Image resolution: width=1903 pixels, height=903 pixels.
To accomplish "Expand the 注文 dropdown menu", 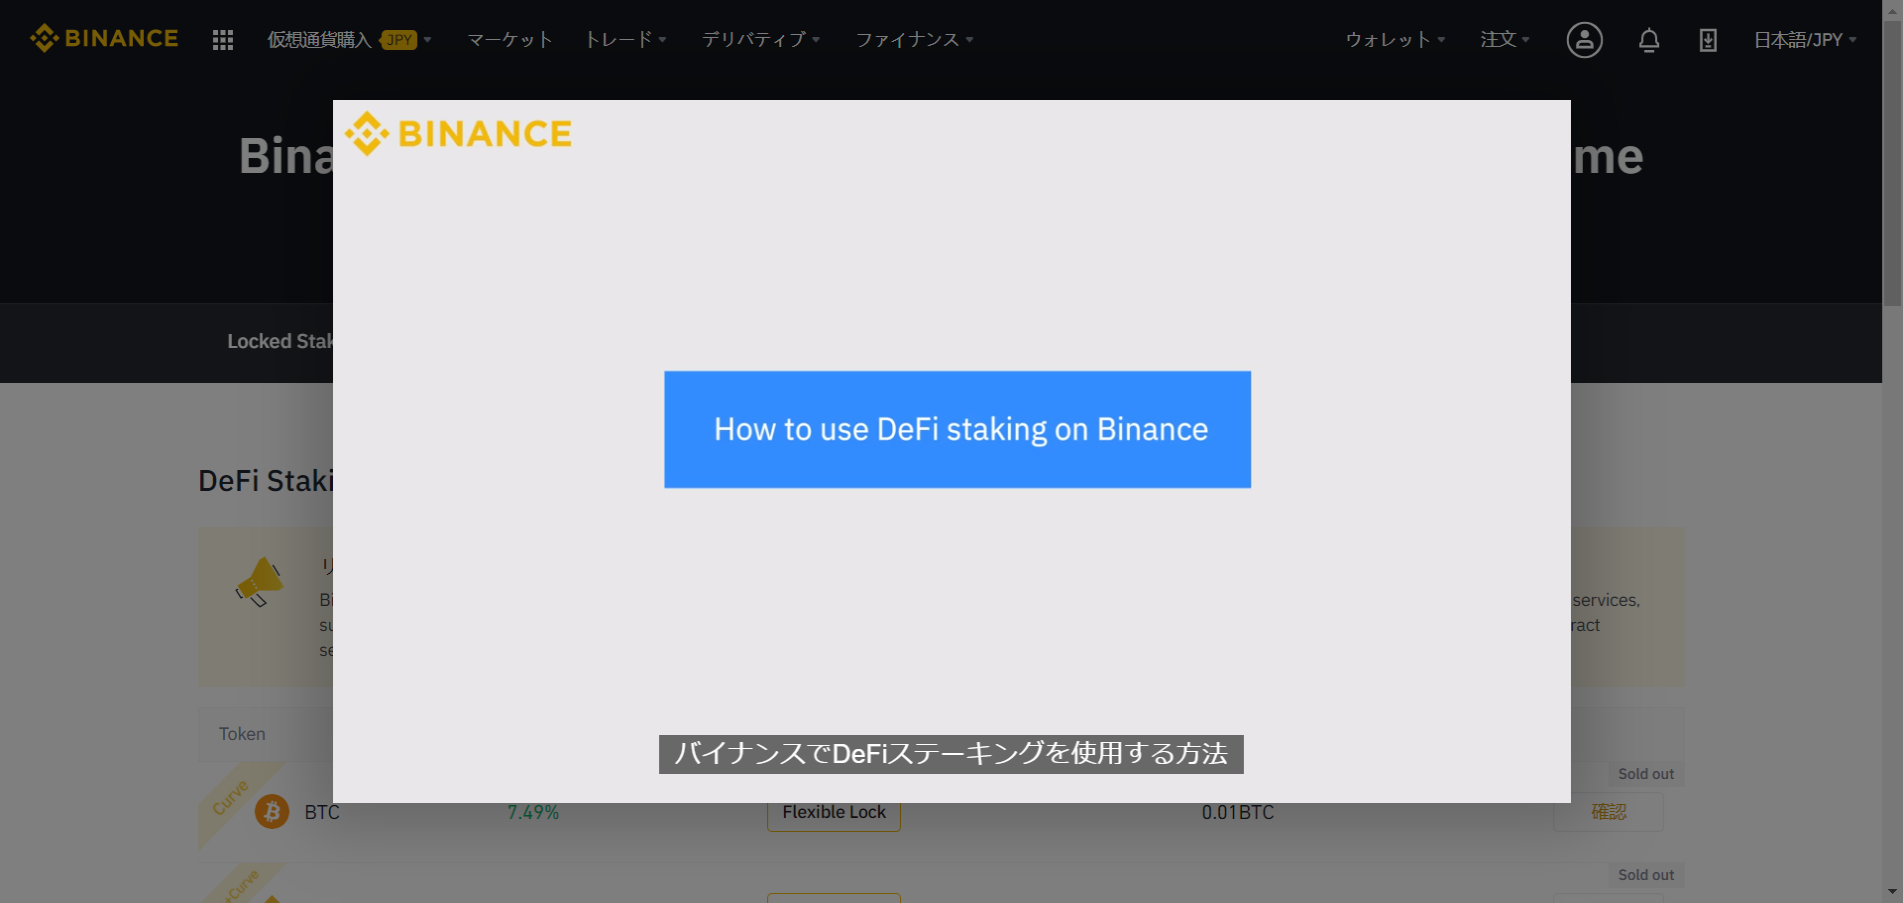I will (x=1505, y=40).
